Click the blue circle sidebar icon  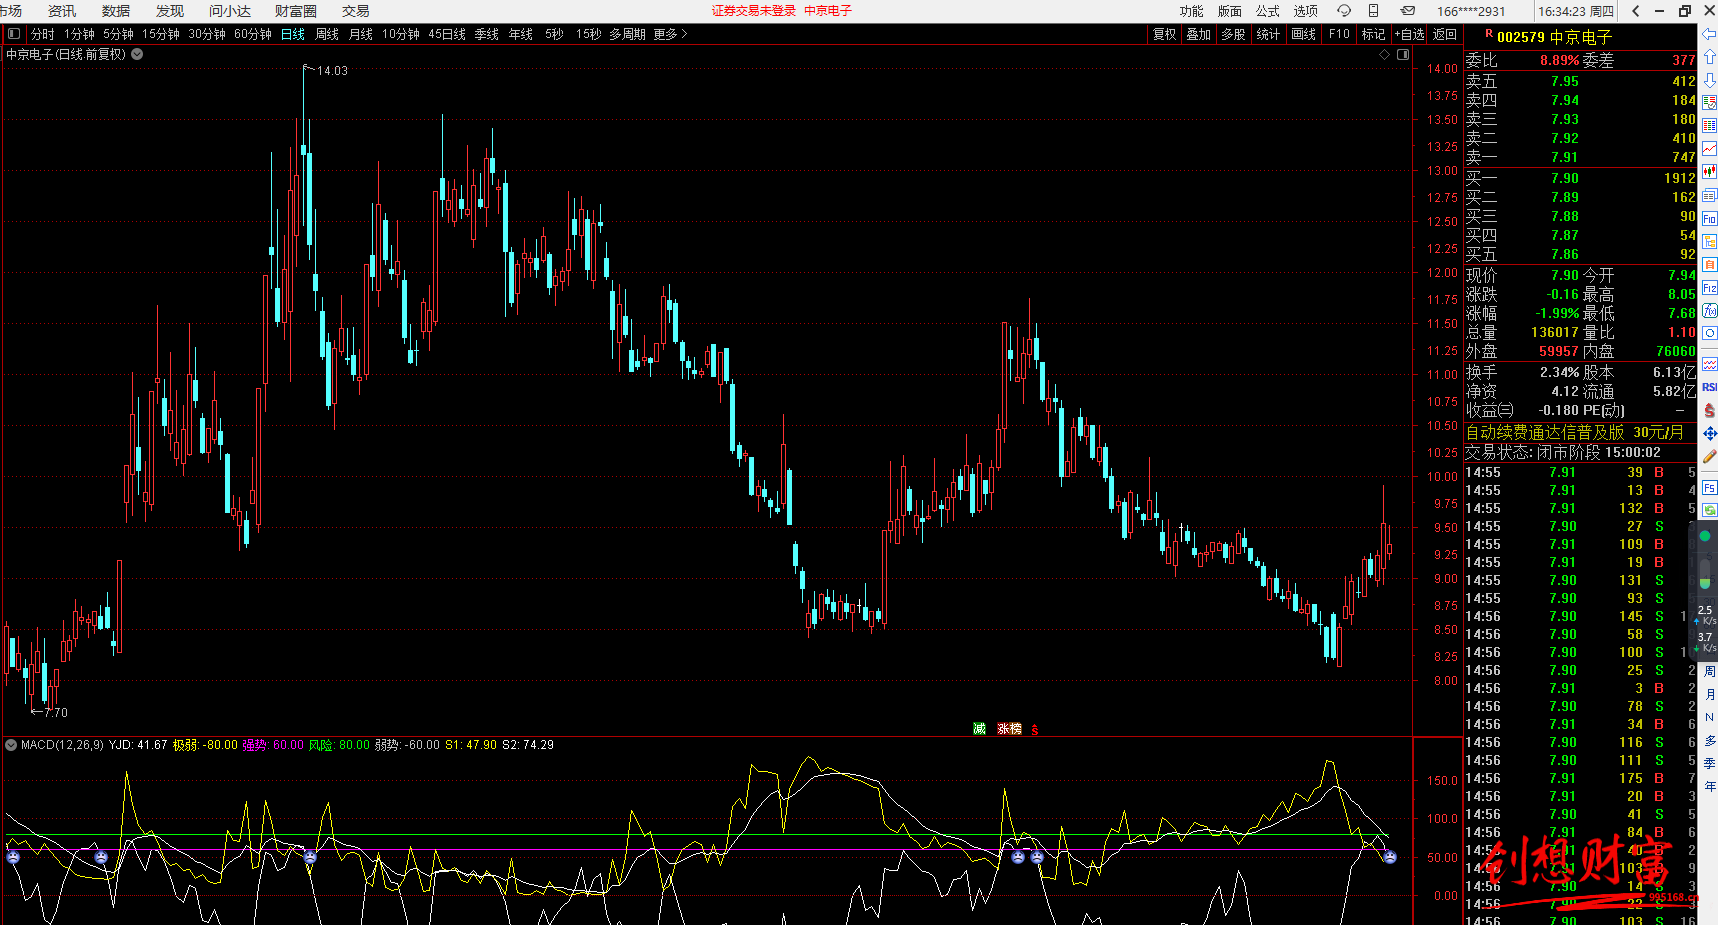click(1709, 333)
